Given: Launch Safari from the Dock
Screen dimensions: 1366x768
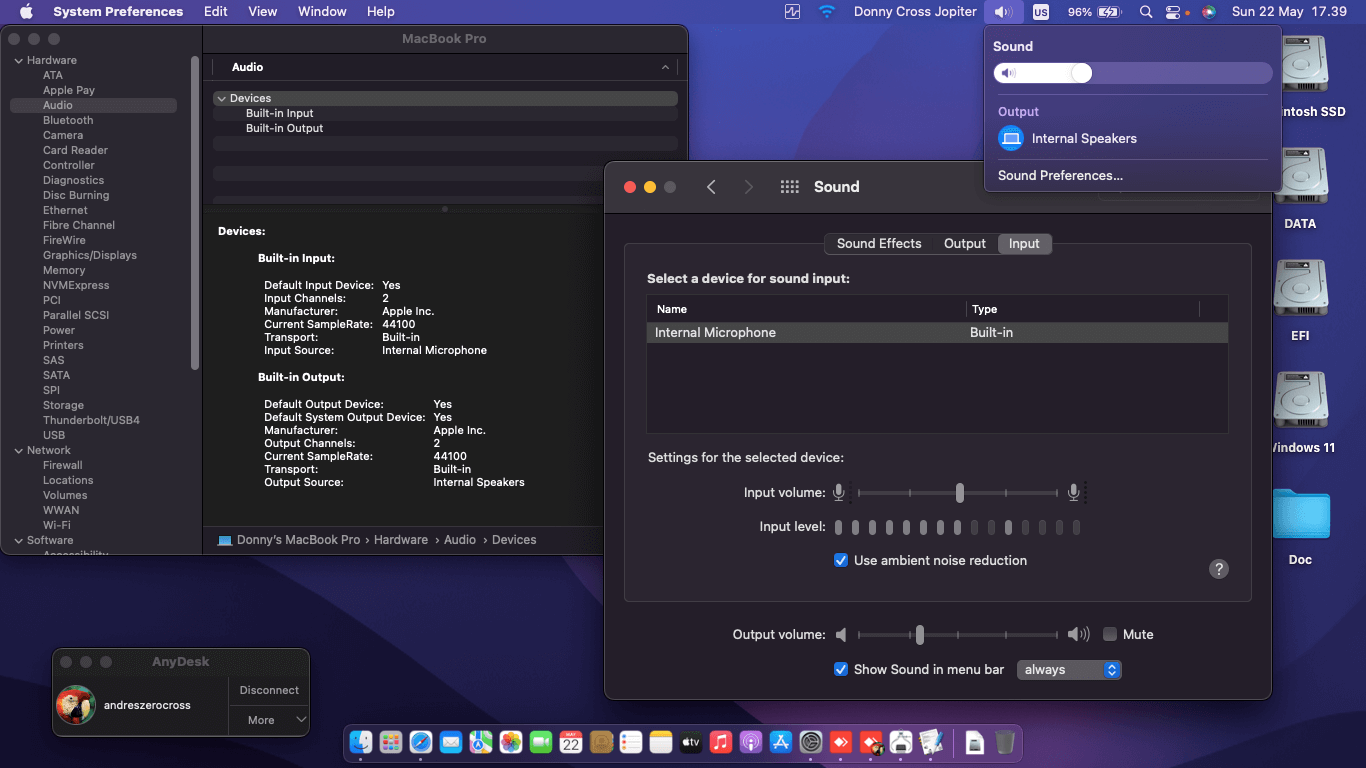Looking at the screenshot, I should [421, 742].
